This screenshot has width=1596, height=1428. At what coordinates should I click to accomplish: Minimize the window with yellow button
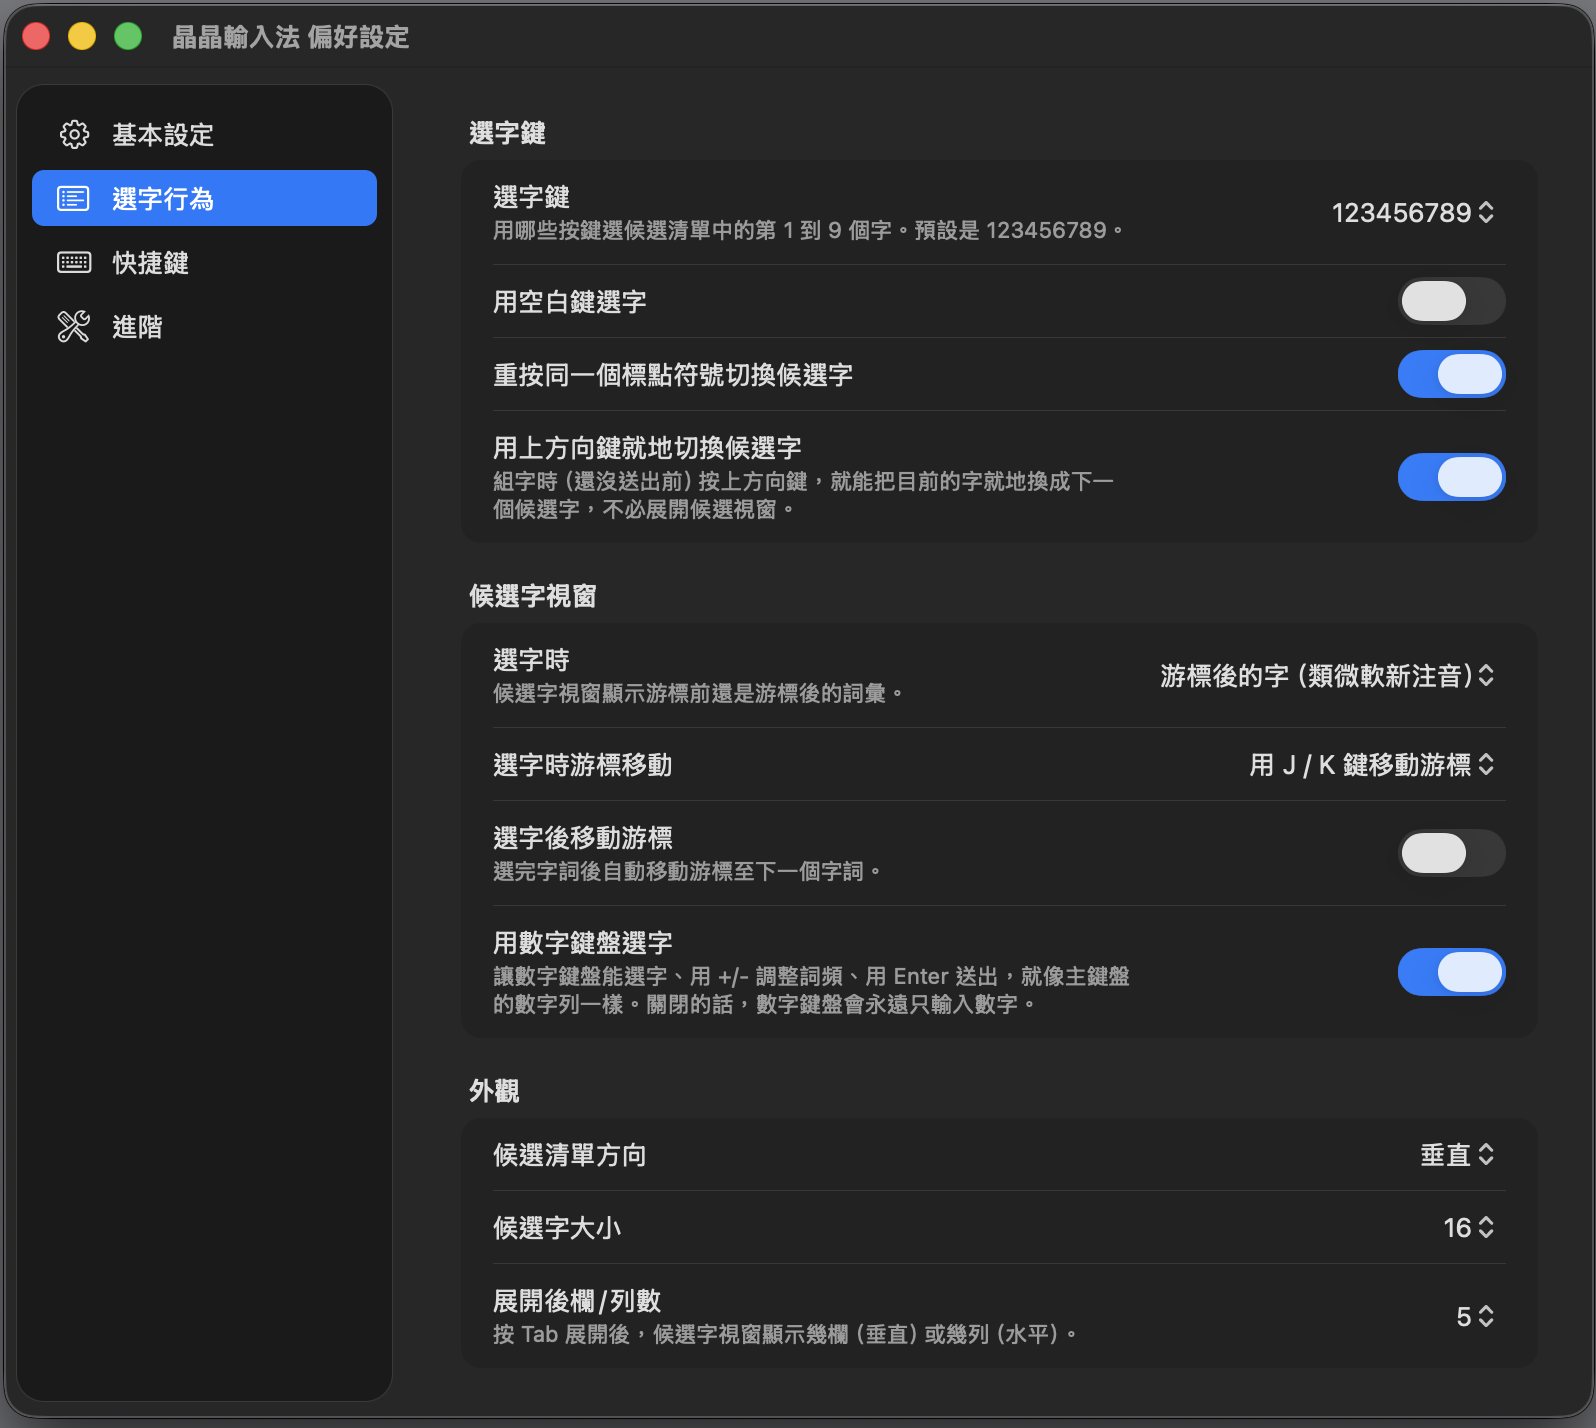pos(82,37)
